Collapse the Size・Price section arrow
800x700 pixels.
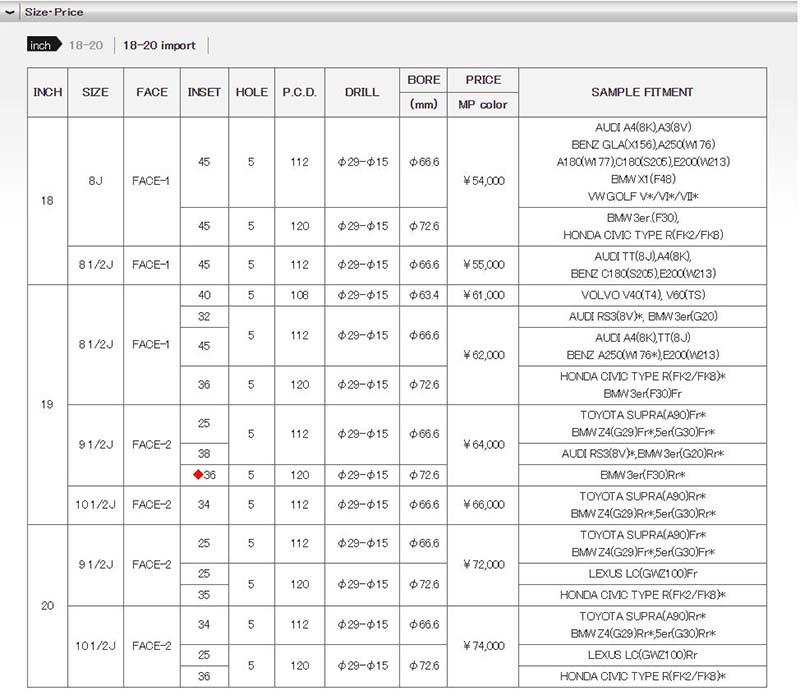tap(11, 13)
